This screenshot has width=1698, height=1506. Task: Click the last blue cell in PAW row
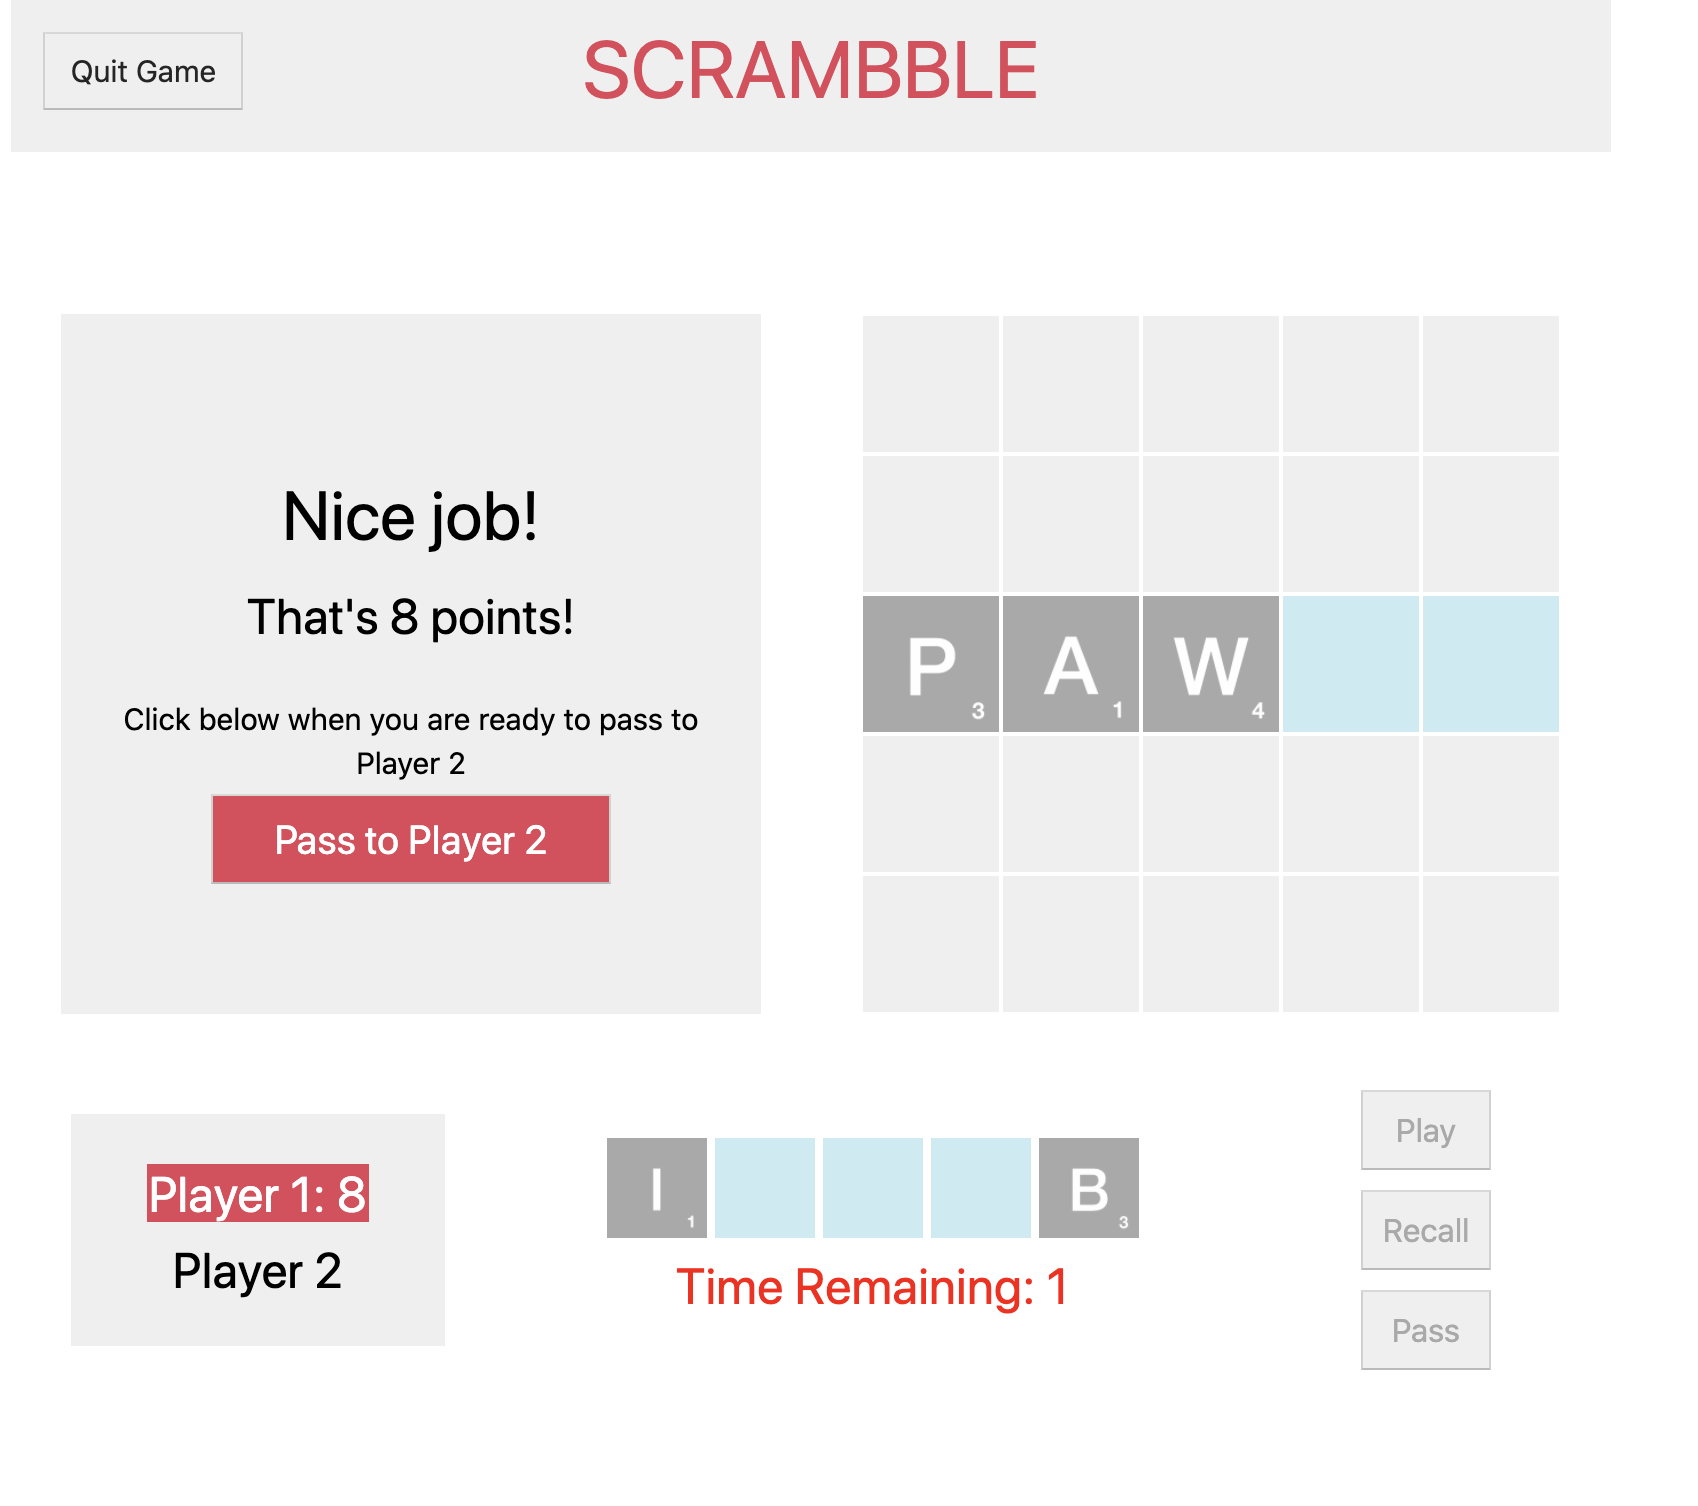tap(1491, 664)
